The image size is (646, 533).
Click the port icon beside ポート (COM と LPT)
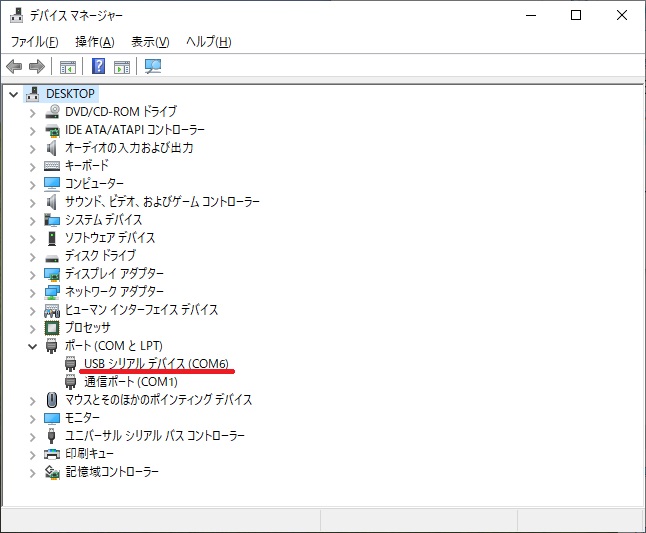51,346
